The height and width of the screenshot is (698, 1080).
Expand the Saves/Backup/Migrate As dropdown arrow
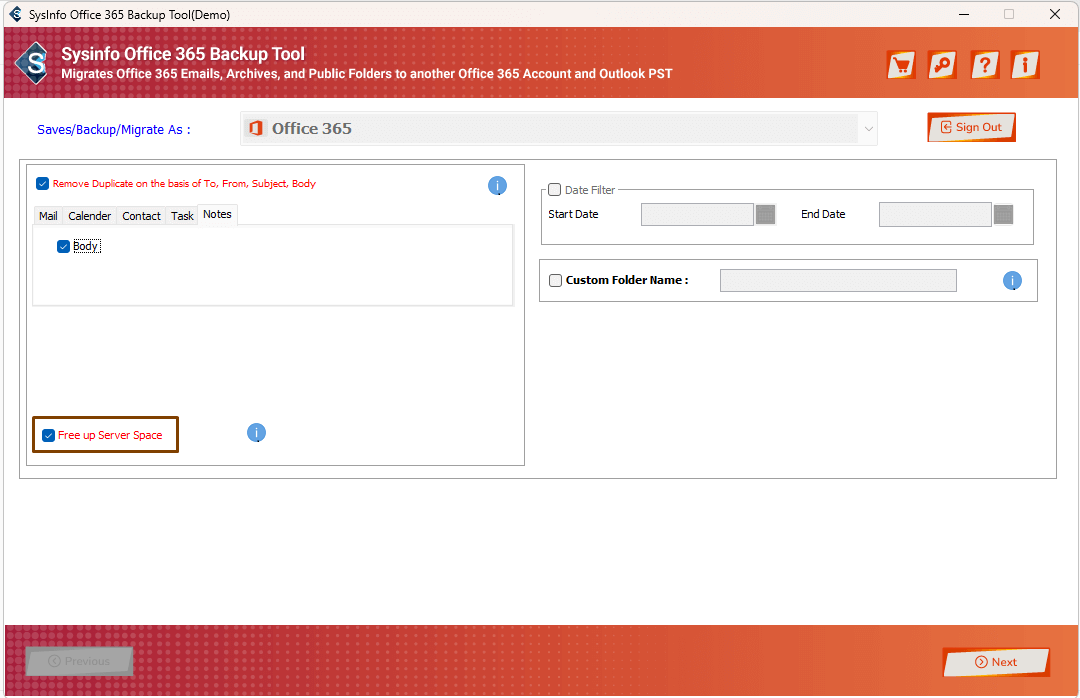869,129
